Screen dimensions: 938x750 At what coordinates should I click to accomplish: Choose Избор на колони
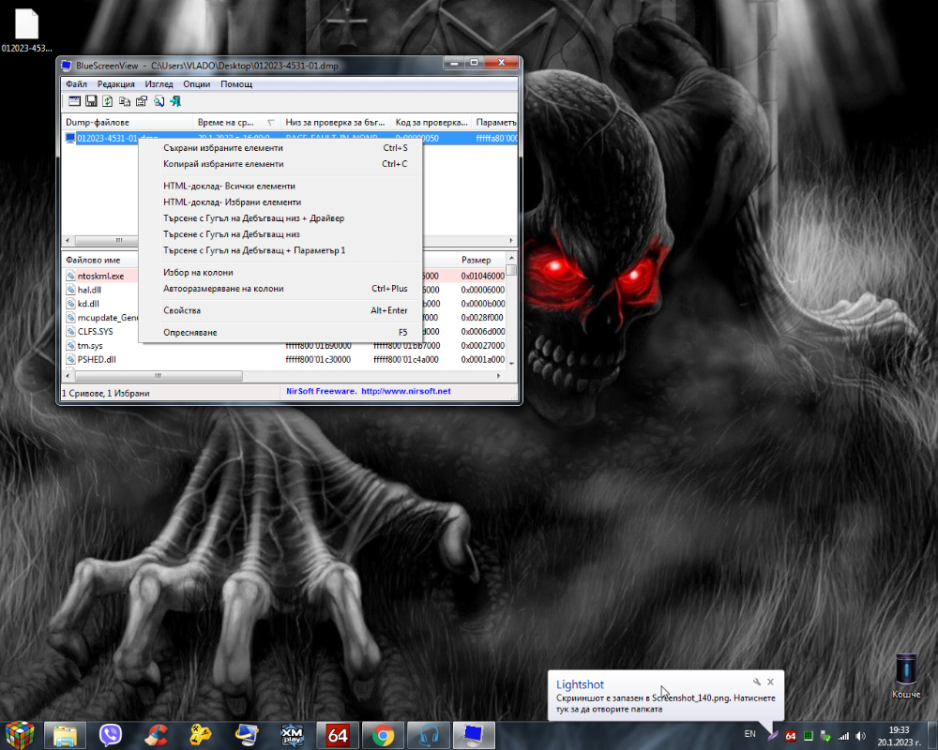(x=281, y=273)
